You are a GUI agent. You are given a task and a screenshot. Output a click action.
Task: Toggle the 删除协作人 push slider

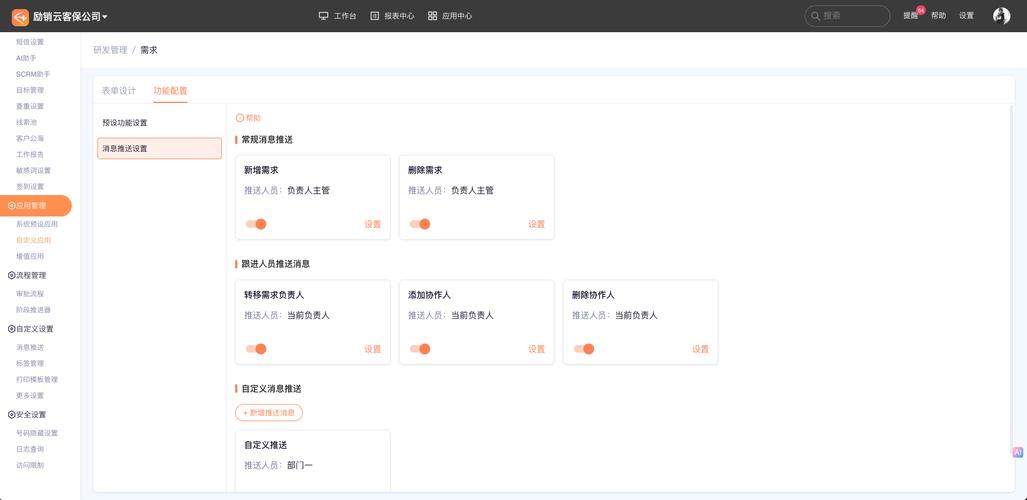coord(584,349)
